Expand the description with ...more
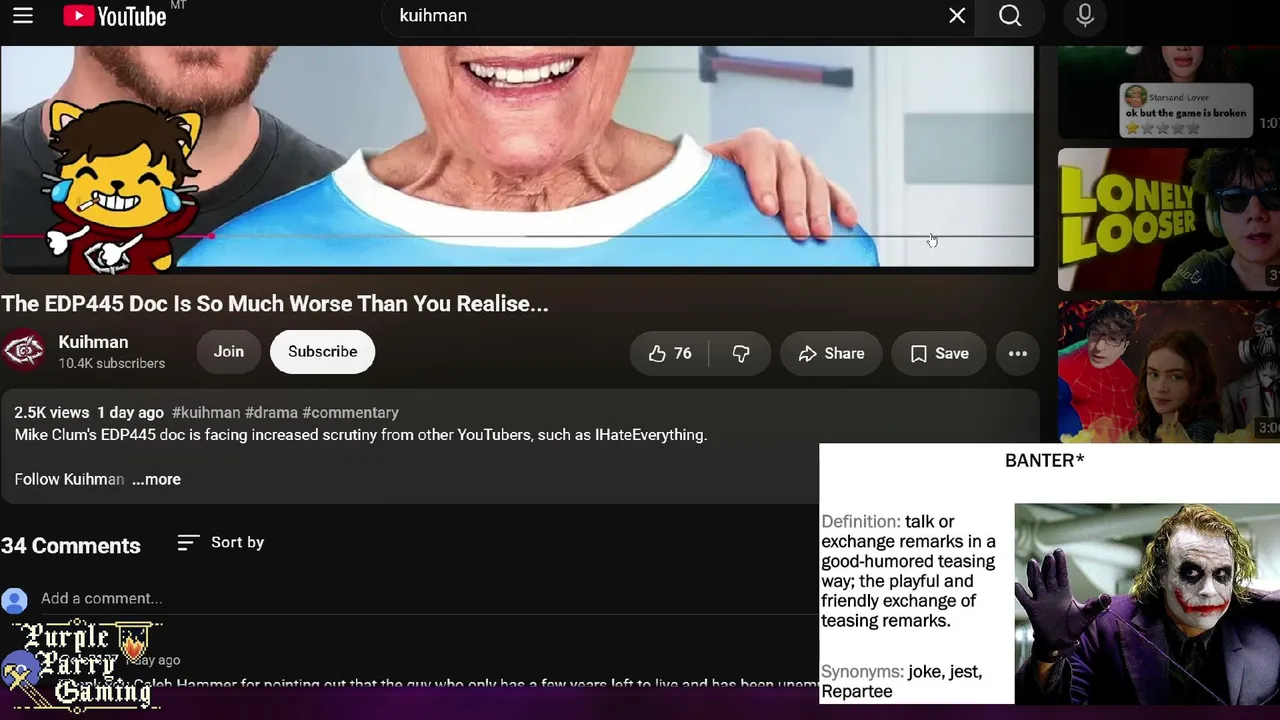The image size is (1280, 720). tap(156, 479)
